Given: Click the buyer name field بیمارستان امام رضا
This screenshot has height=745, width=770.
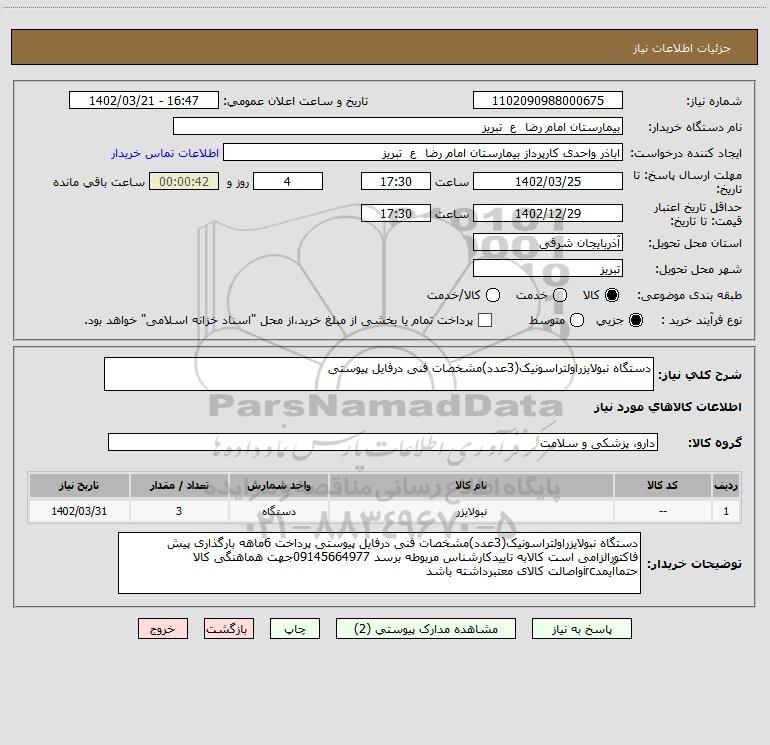Looking at the screenshot, I should click(398, 126).
